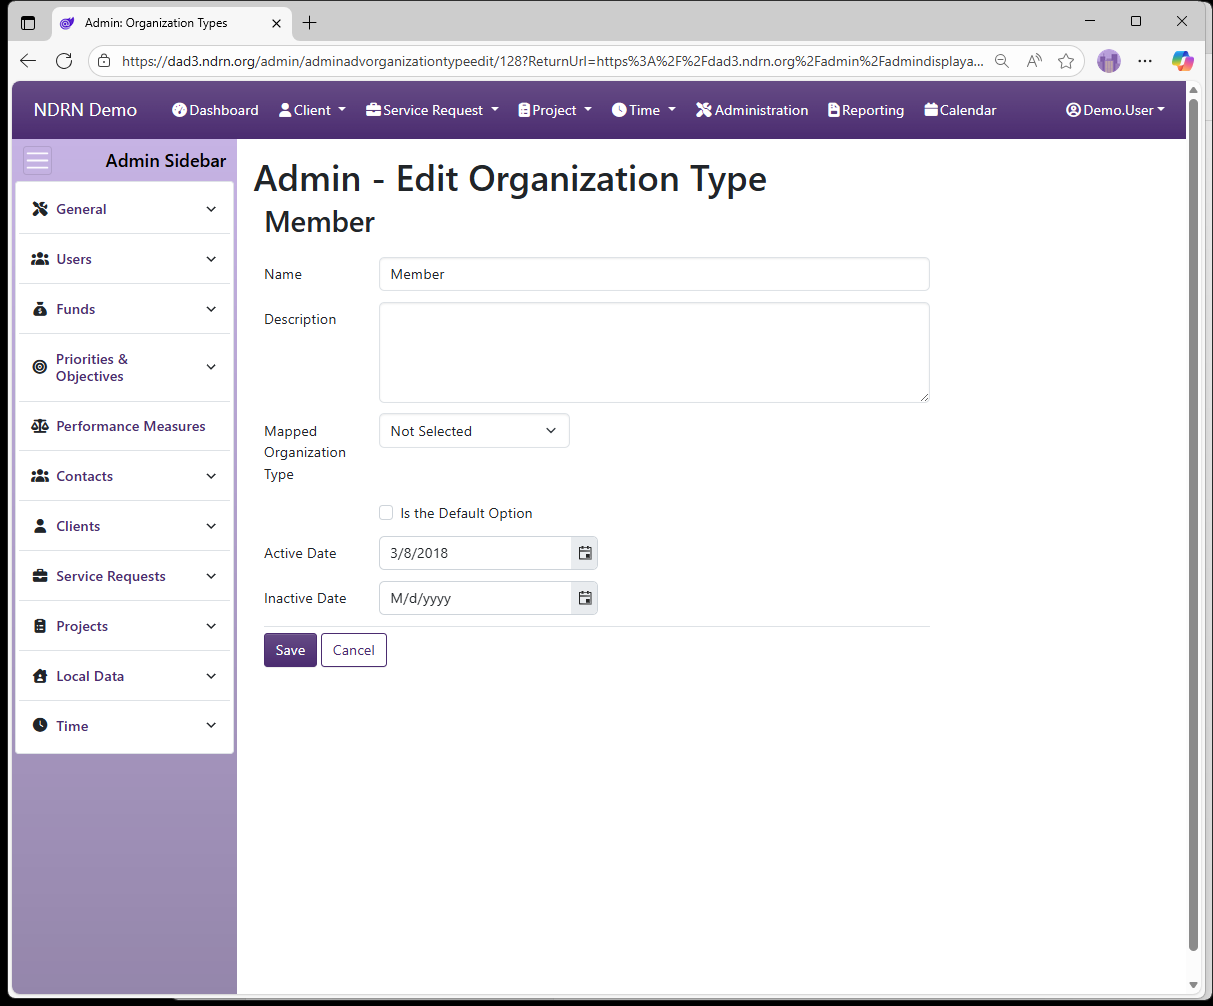
Task: Click the Dashboard gauge icon
Action: coord(180,110)
